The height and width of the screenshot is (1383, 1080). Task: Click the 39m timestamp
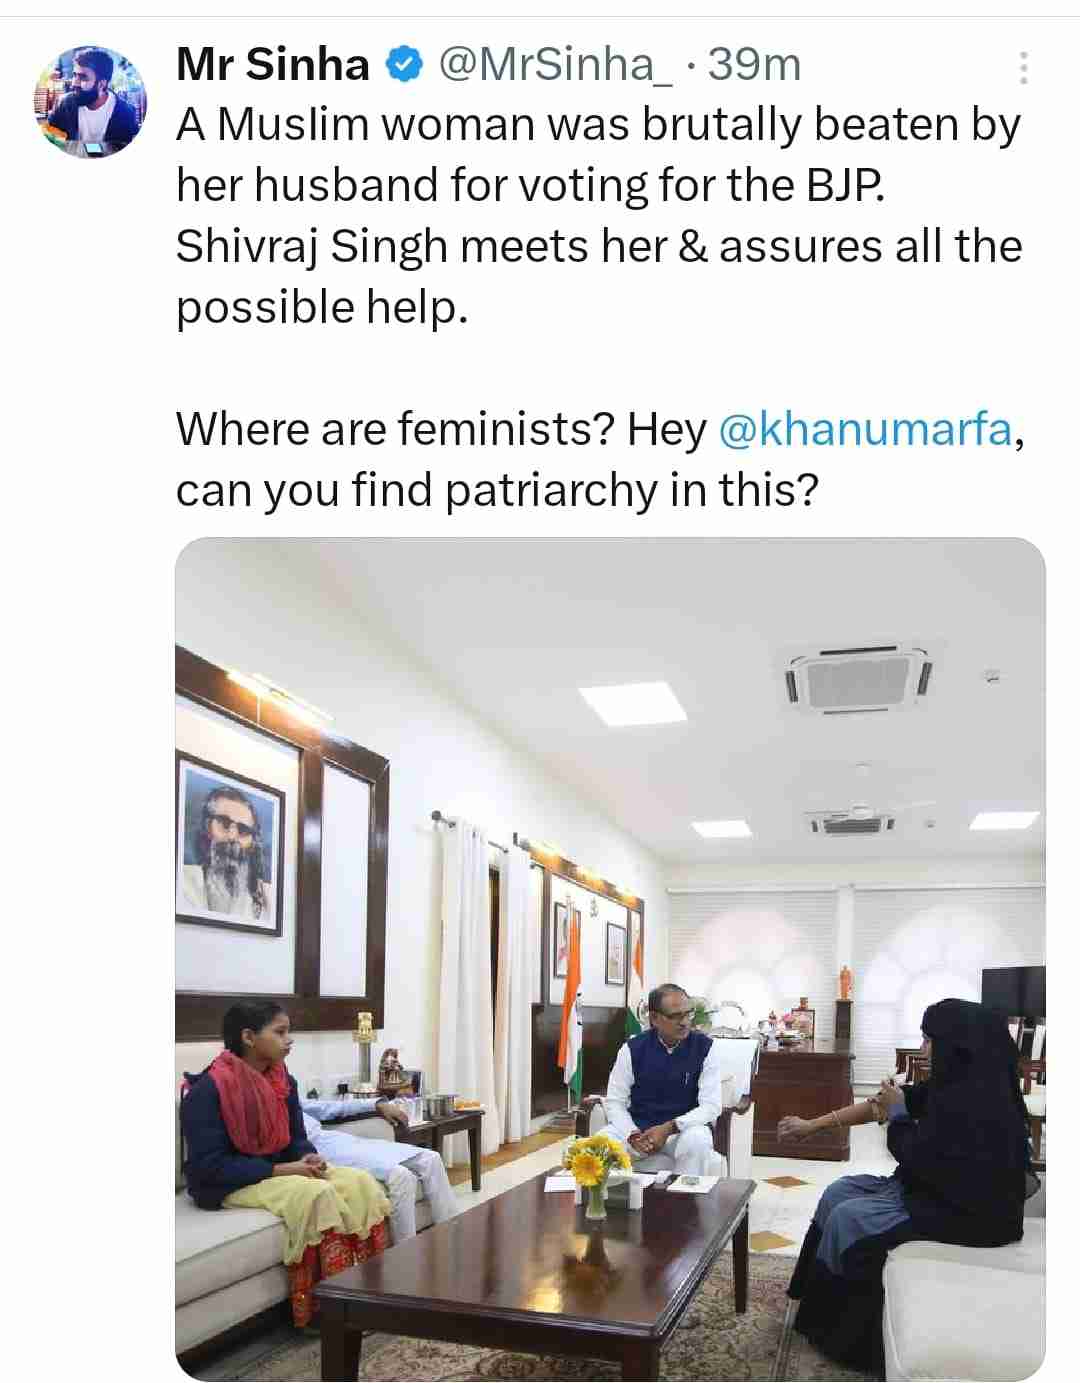[755, 65]
